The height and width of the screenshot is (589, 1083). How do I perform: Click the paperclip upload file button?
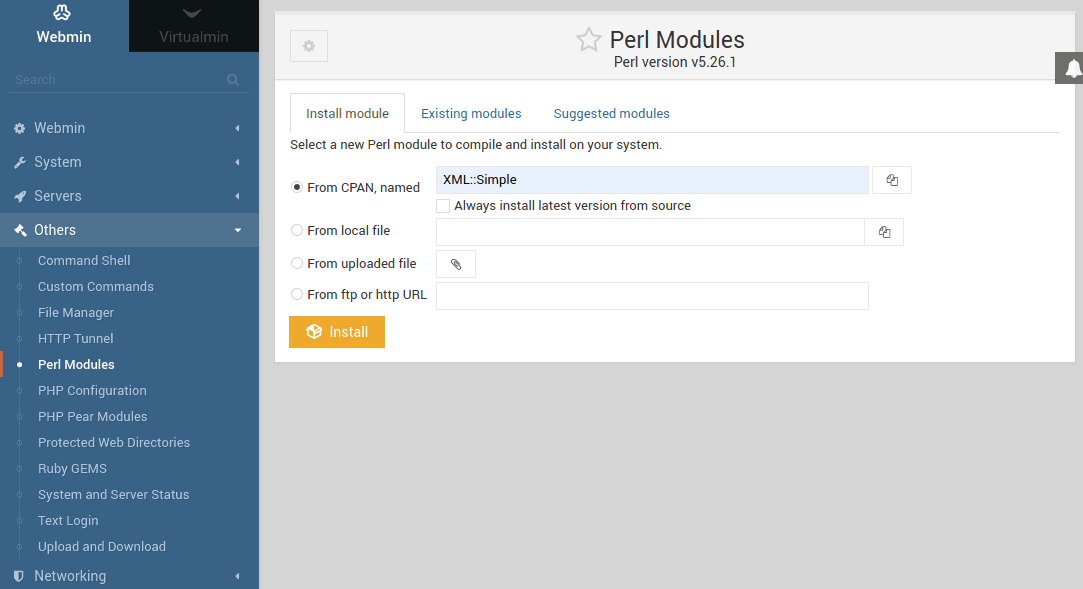pyautogui.click(x=456, y=264)
